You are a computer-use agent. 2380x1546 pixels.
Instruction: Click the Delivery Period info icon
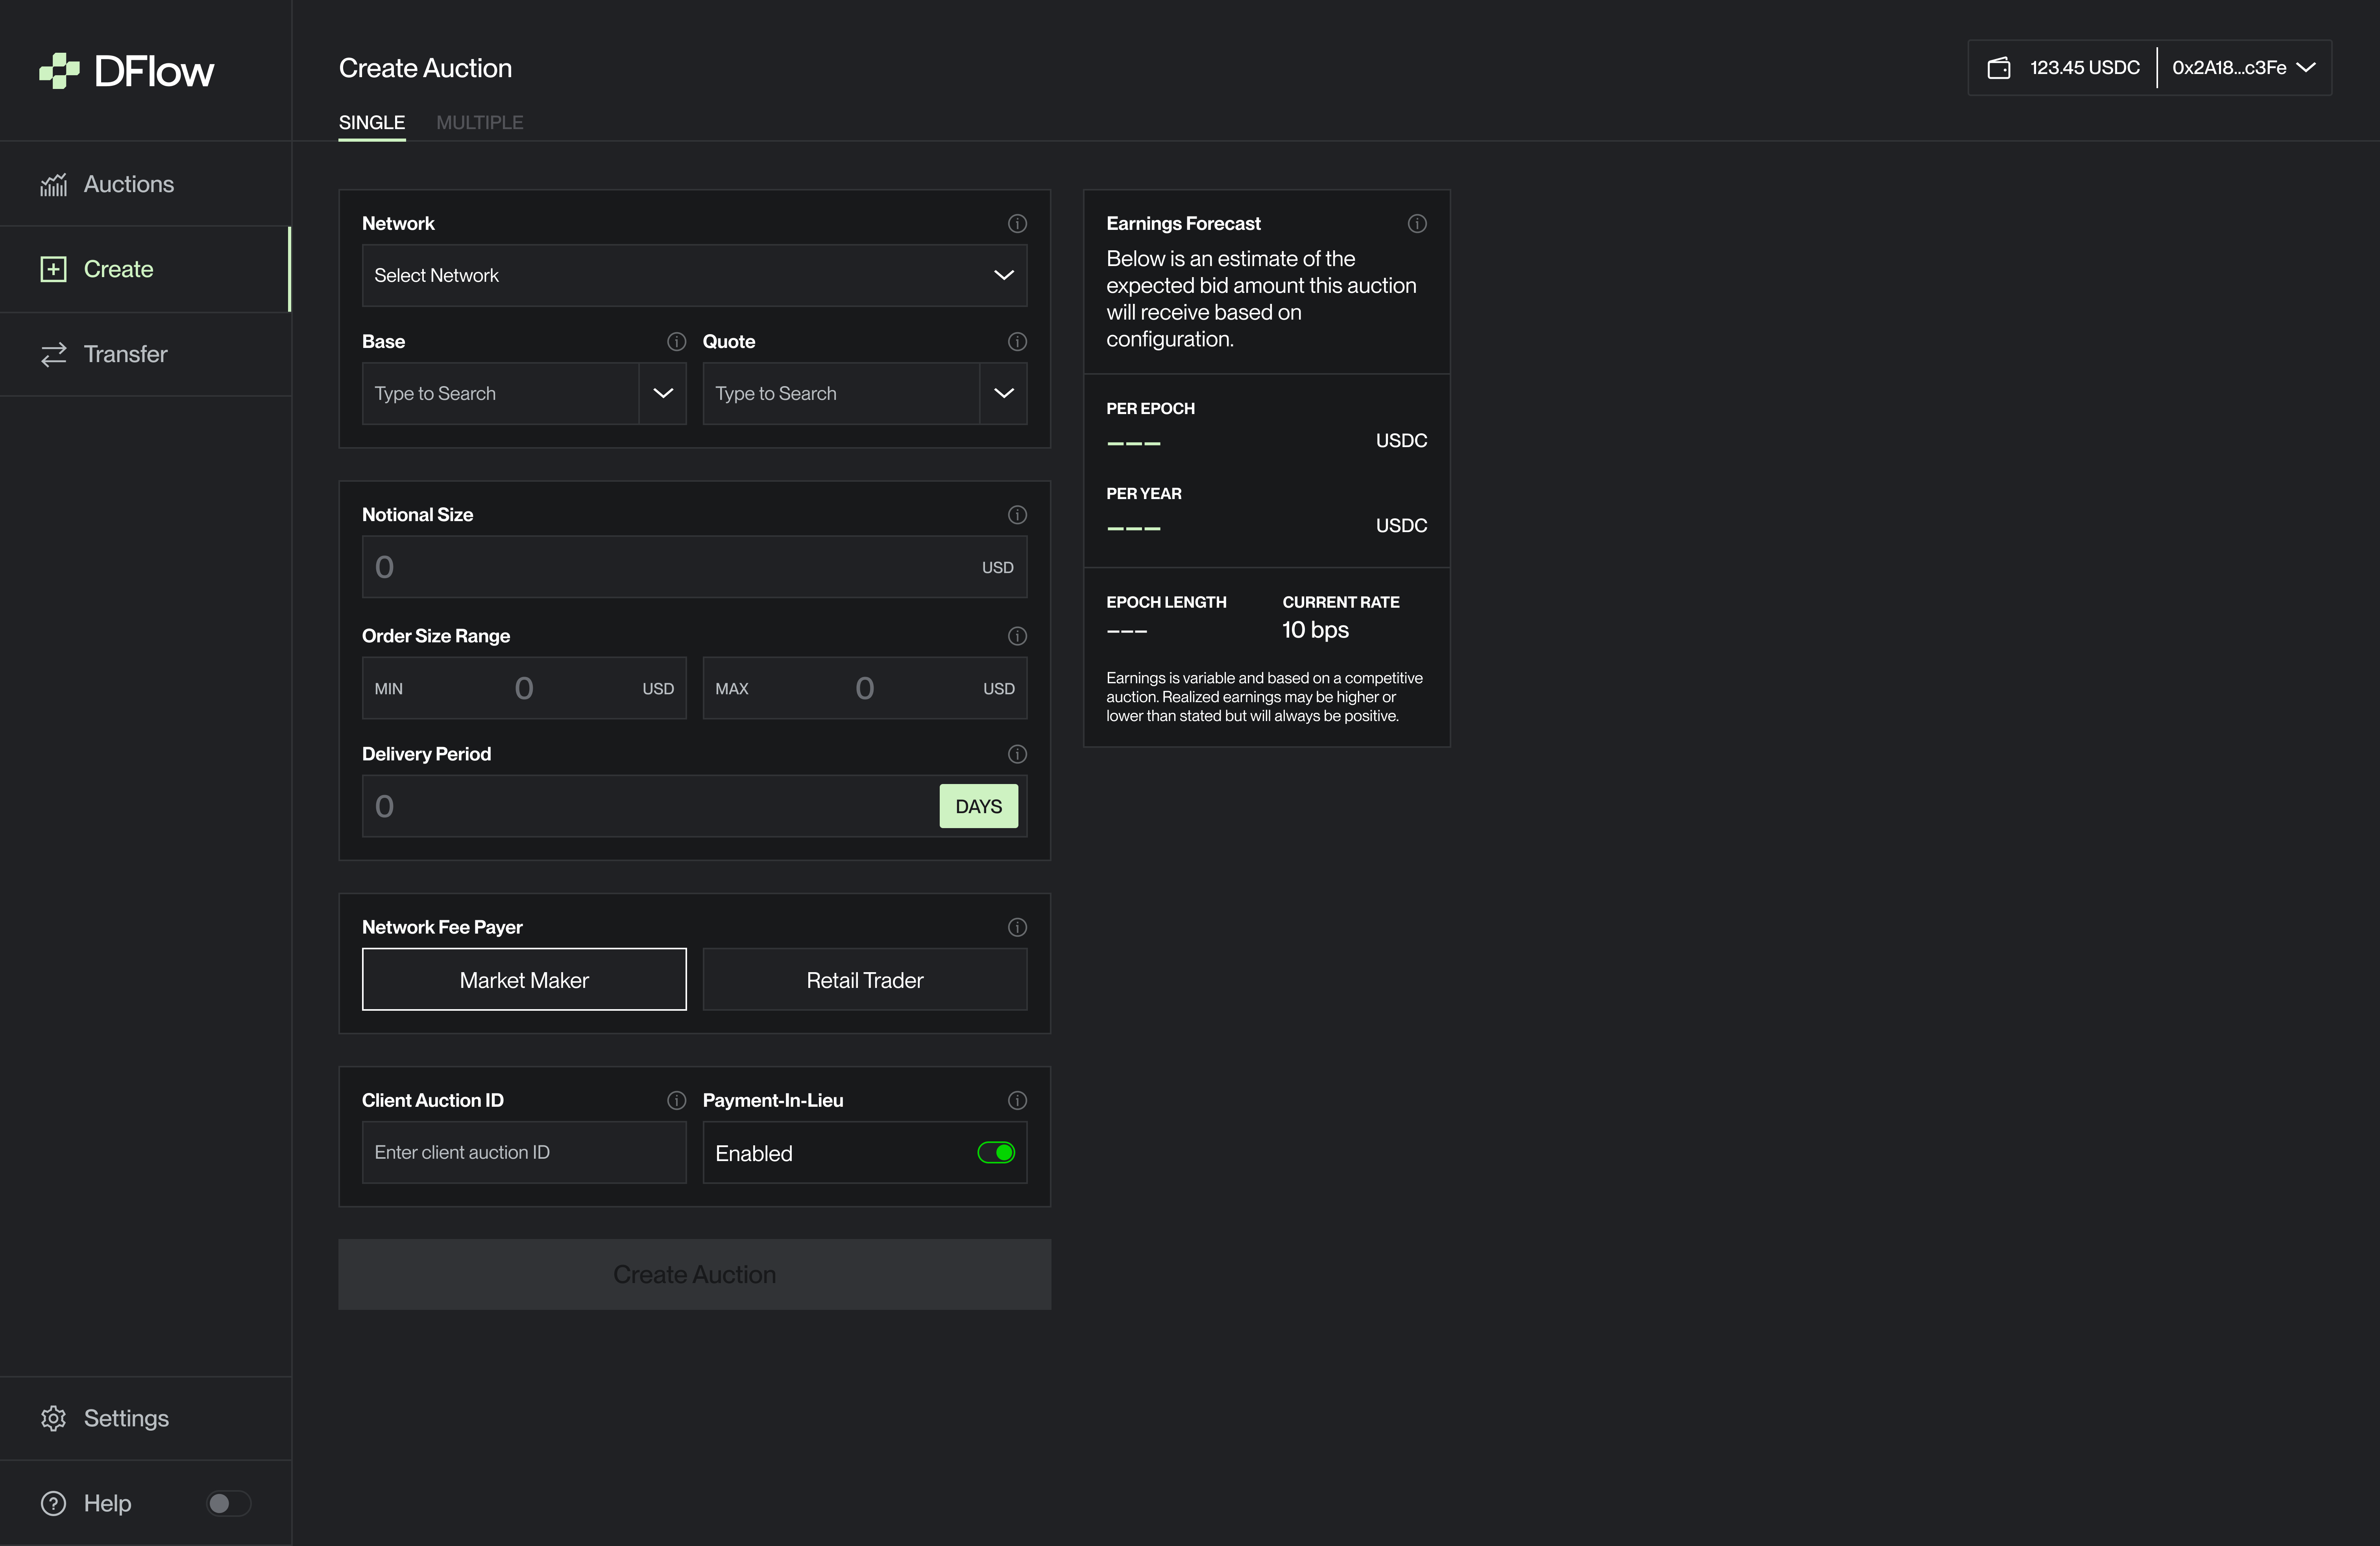click(x=1017, y=754)
